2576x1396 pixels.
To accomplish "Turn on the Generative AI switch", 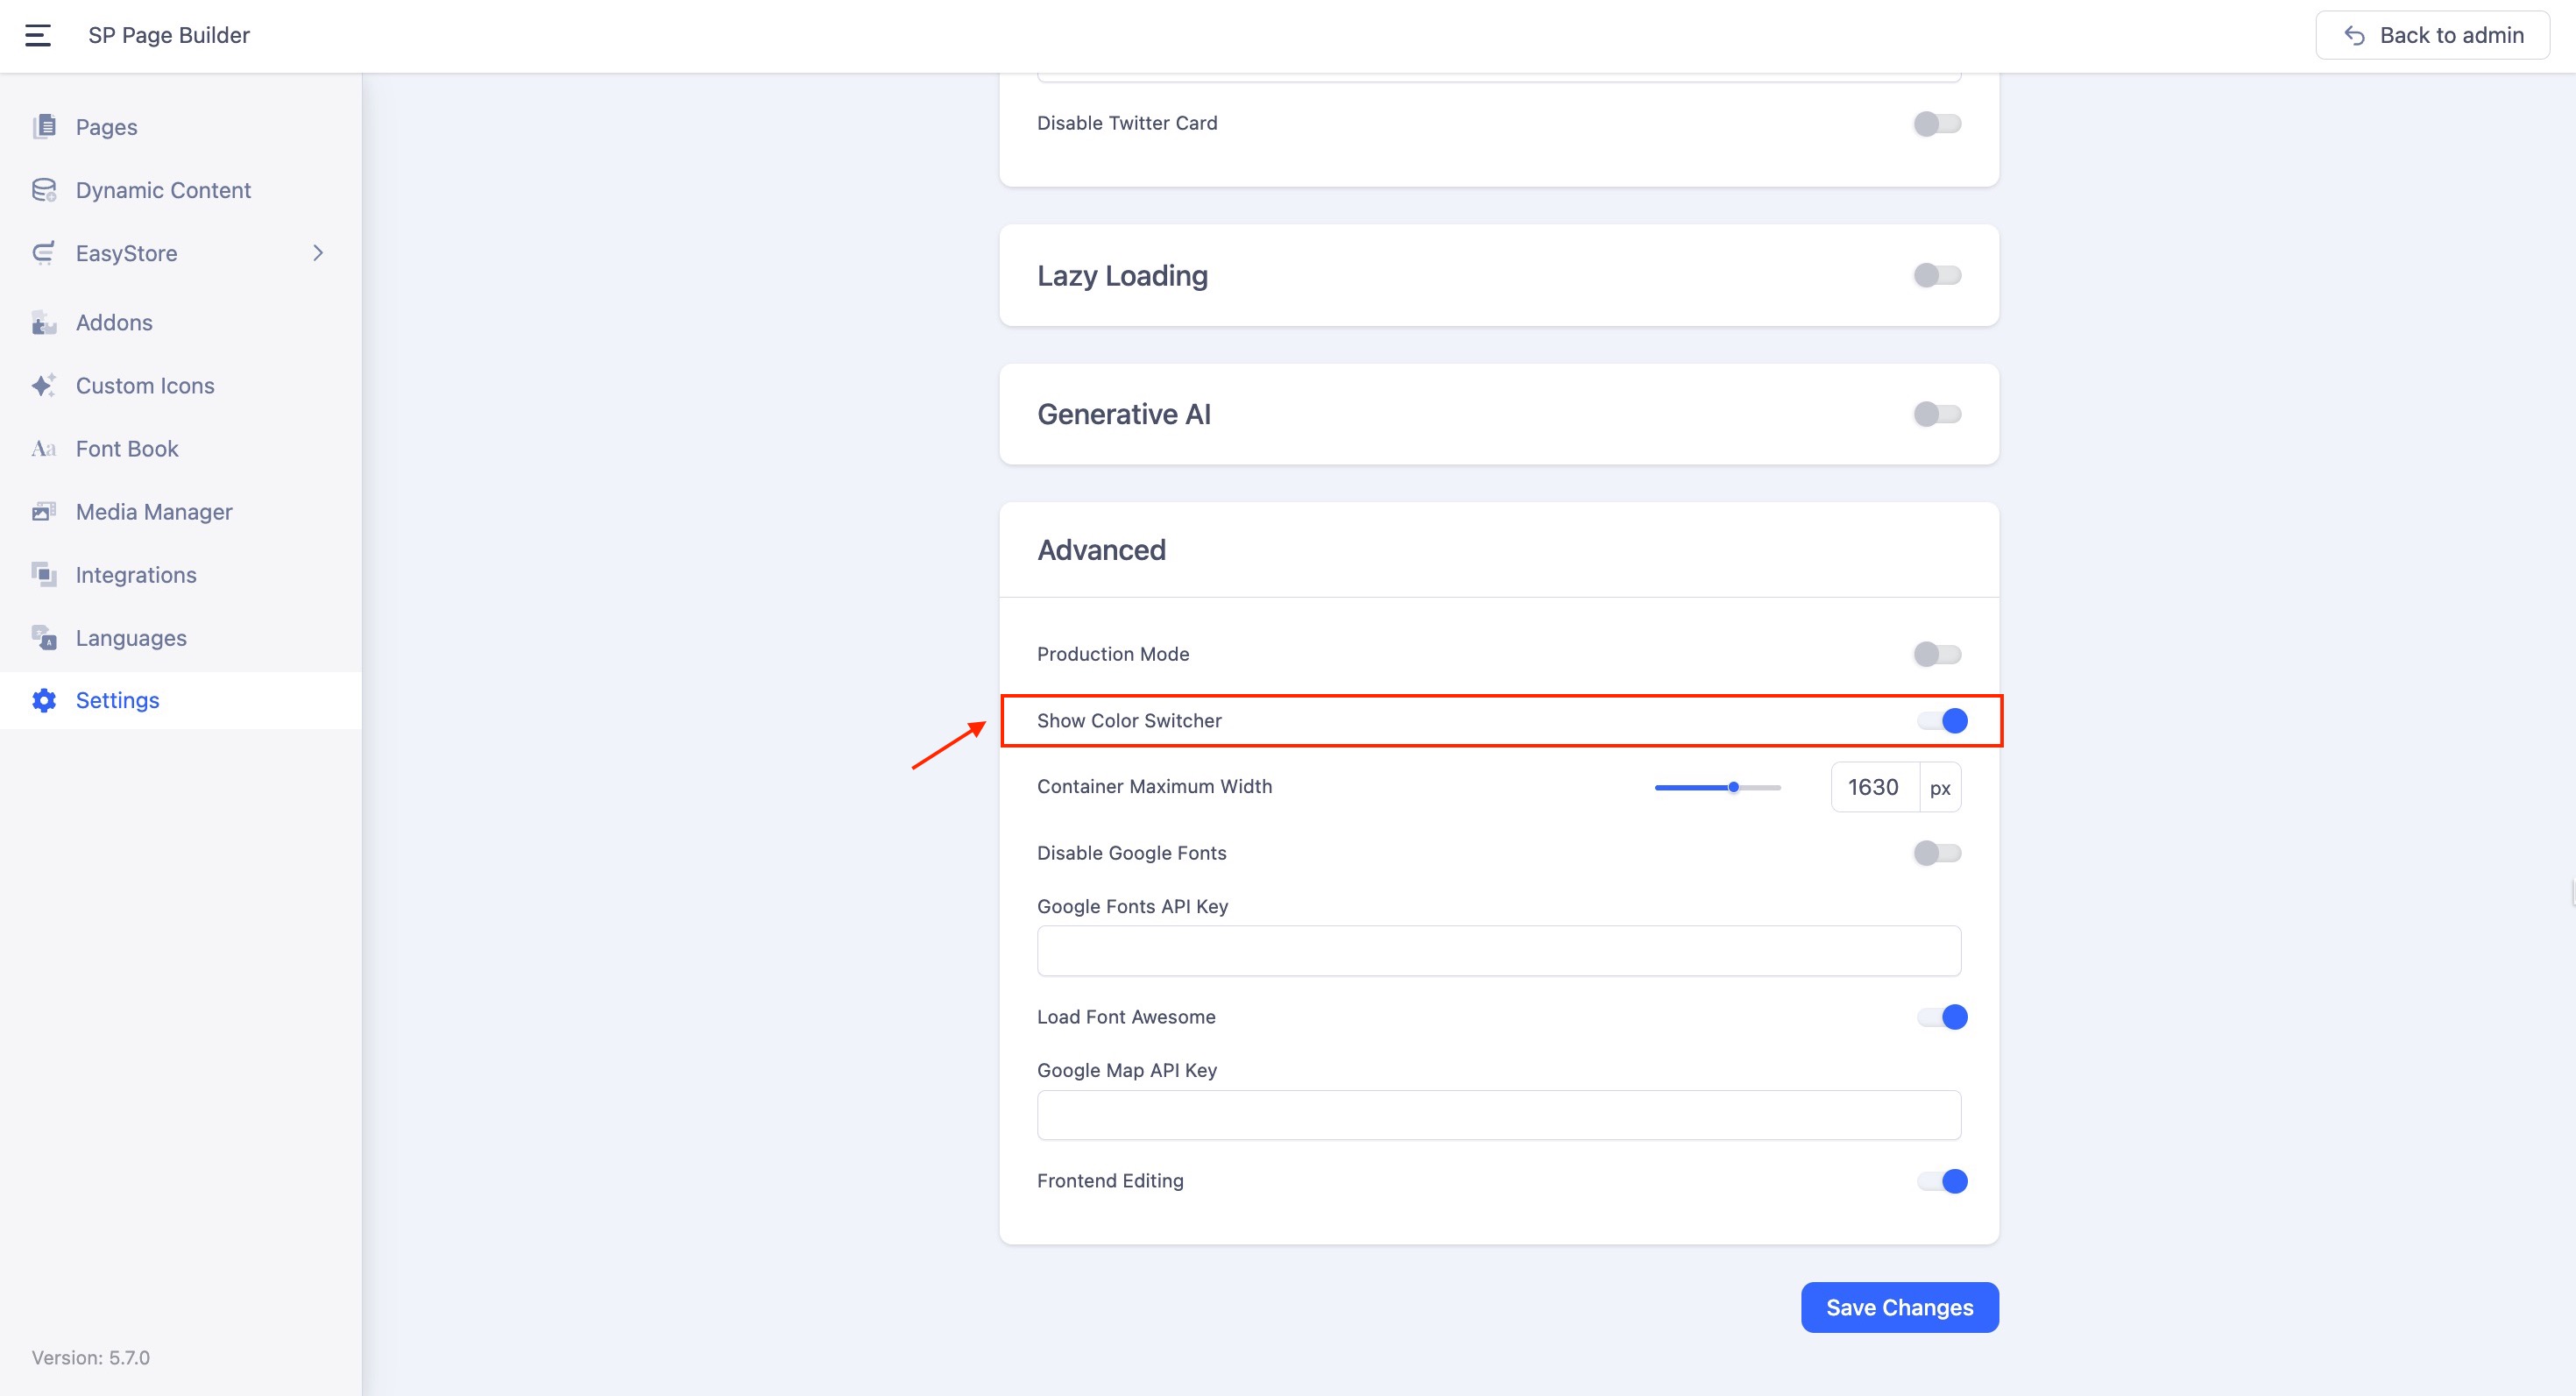I will click(1937, 414).
